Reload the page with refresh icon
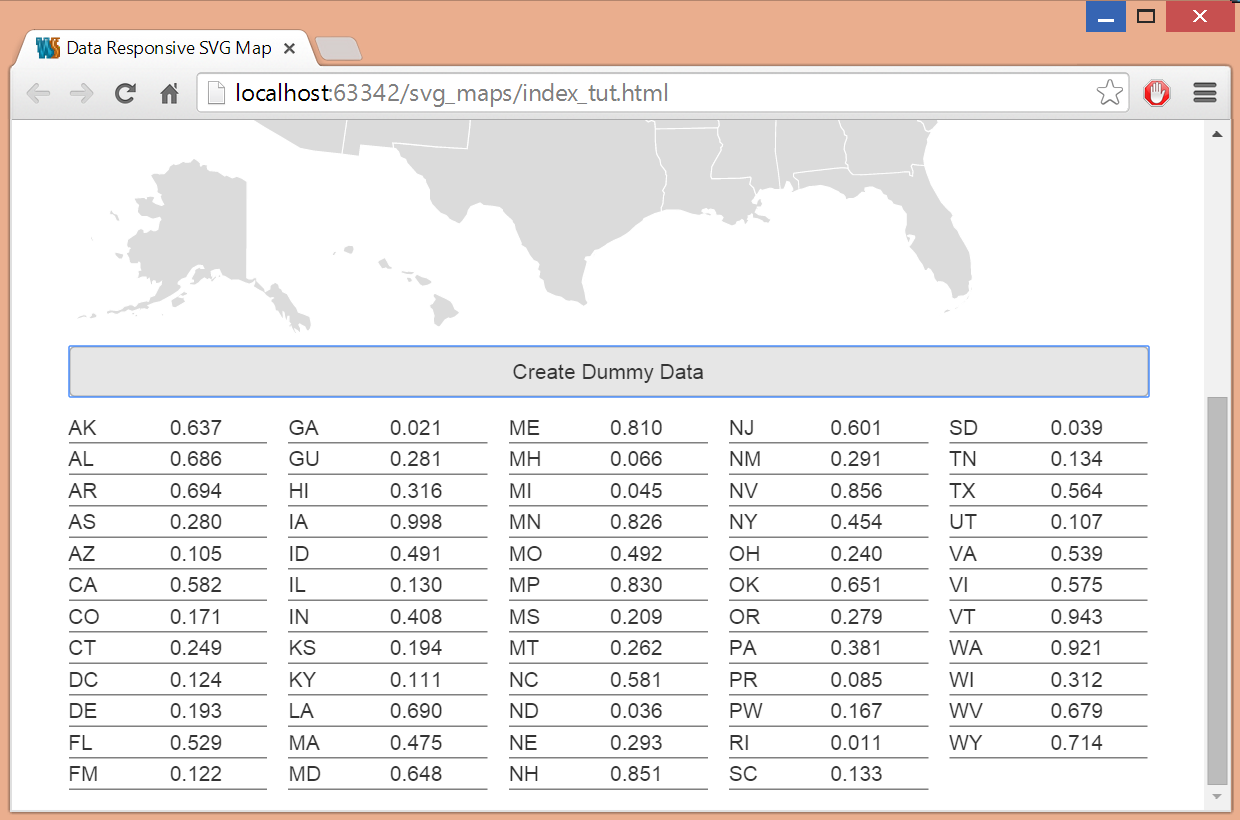The height and width of the screenshot is (820, 1240). tap(125, 94)
